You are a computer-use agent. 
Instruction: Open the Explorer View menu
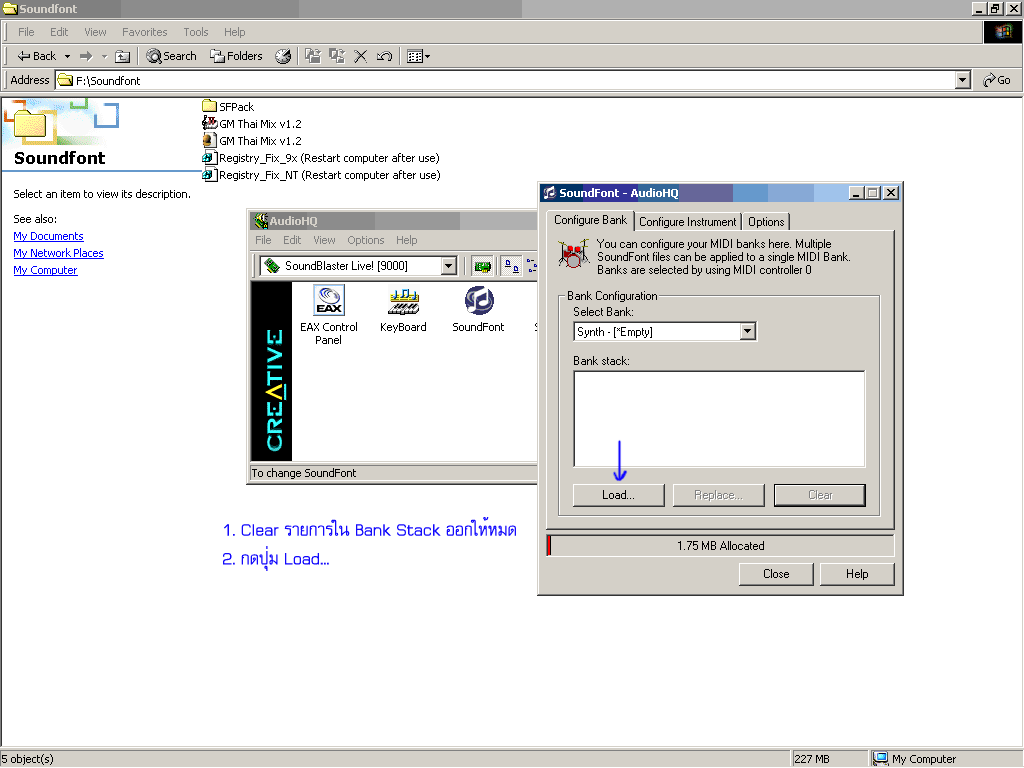pyautogui.click(x=95, y=32)
